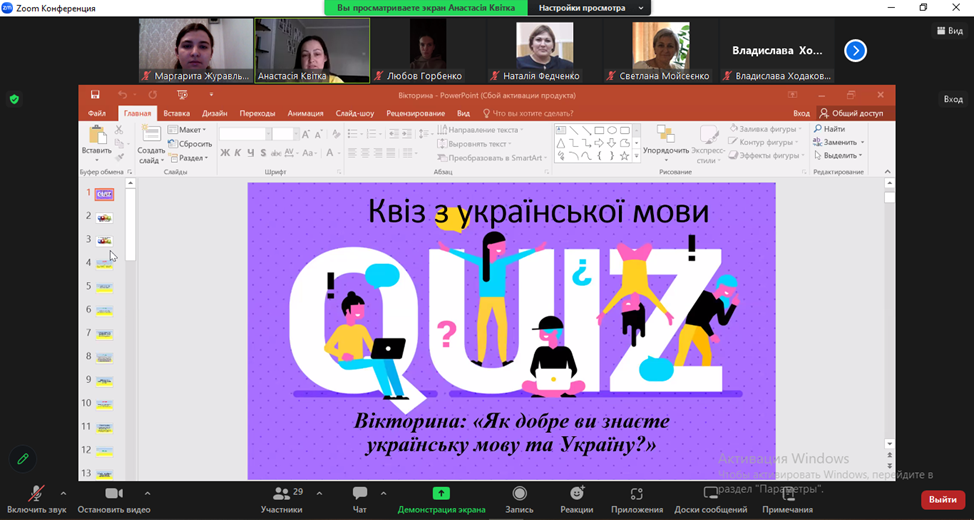Toggle italic К formatting
This screenshot has width=974, height=520.
coord(238,153)
